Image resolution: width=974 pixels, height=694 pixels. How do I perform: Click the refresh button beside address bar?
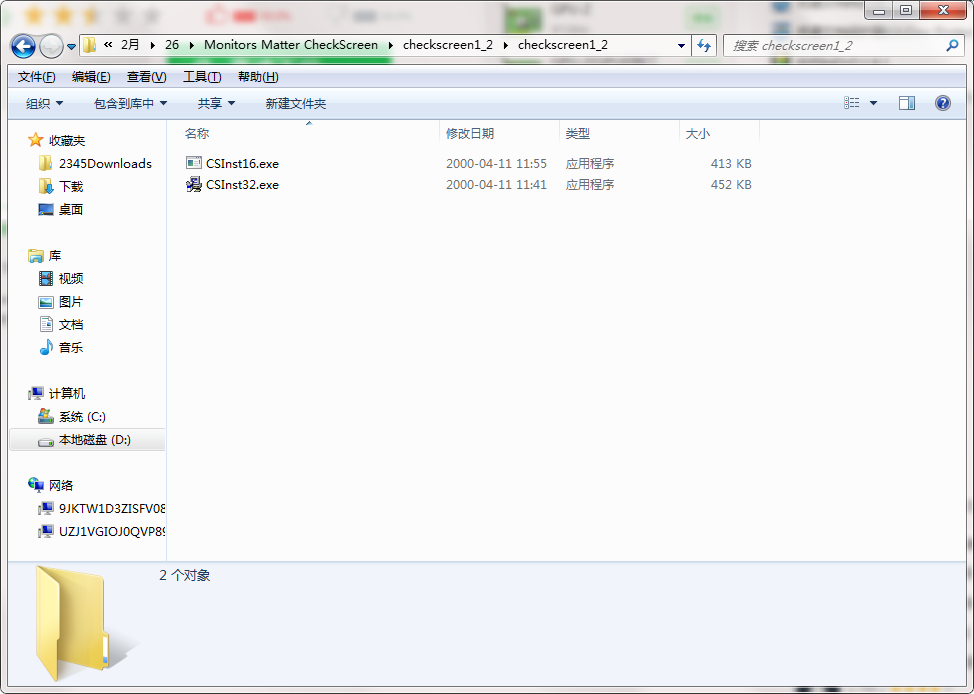704,45
